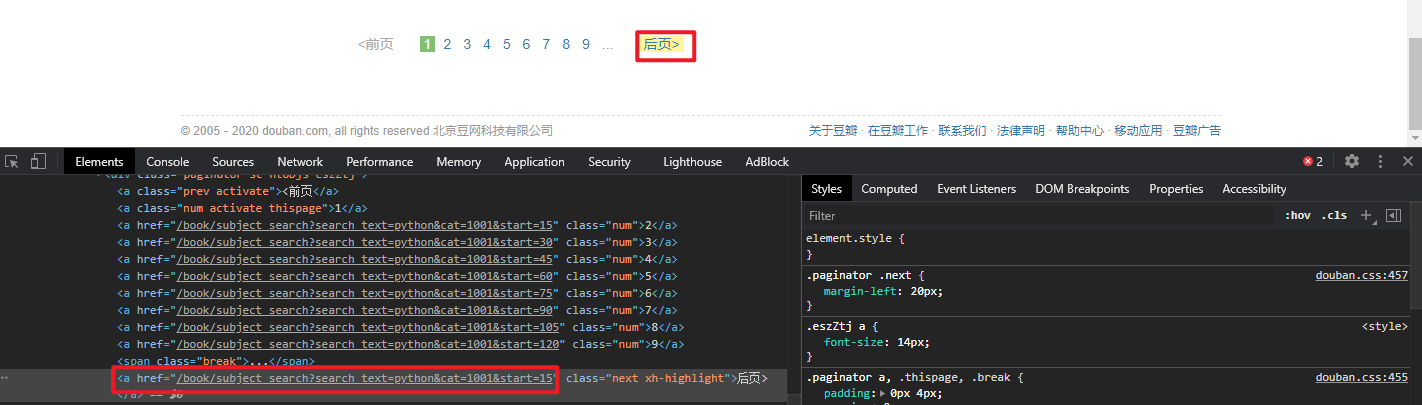Open the 帮助中心 footer link
The width and height of the screenshot is (1422, 405).
click(1080, 131)
